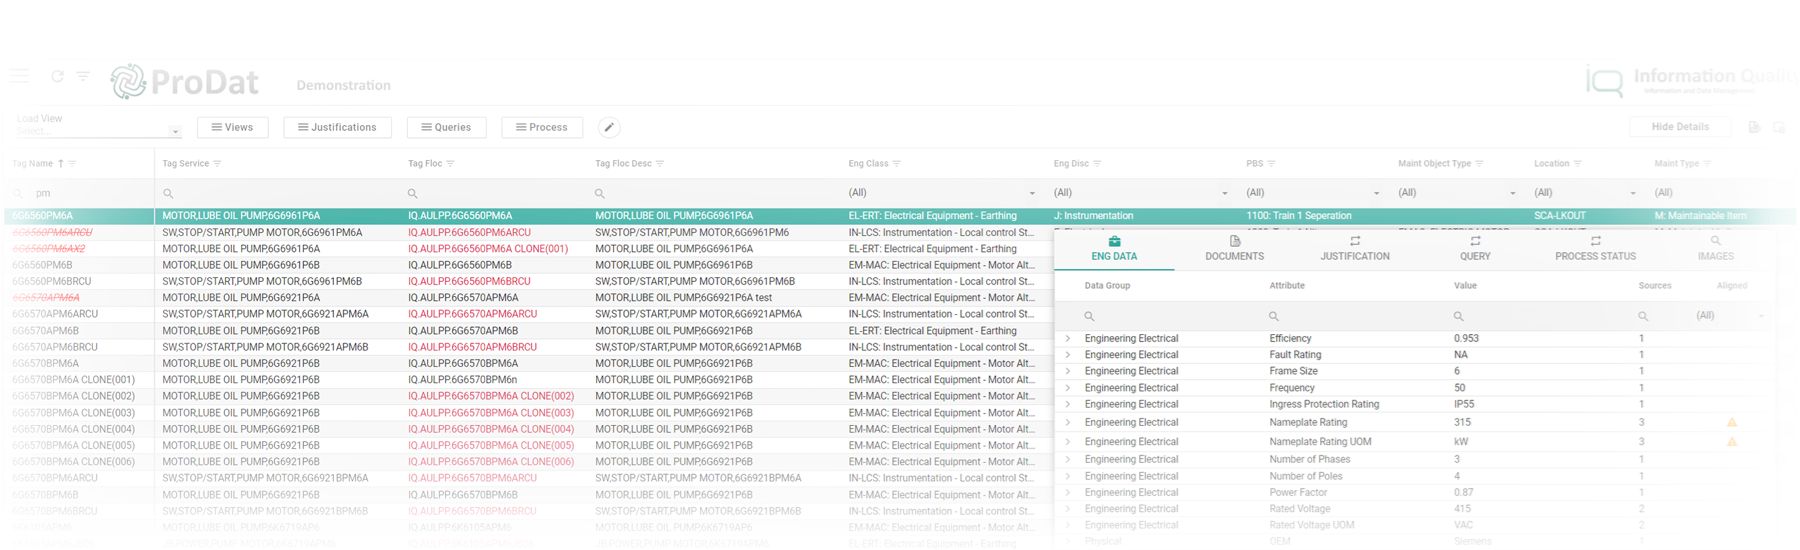
Task: Click the filter icon in the top header bar
Action: 83,76
